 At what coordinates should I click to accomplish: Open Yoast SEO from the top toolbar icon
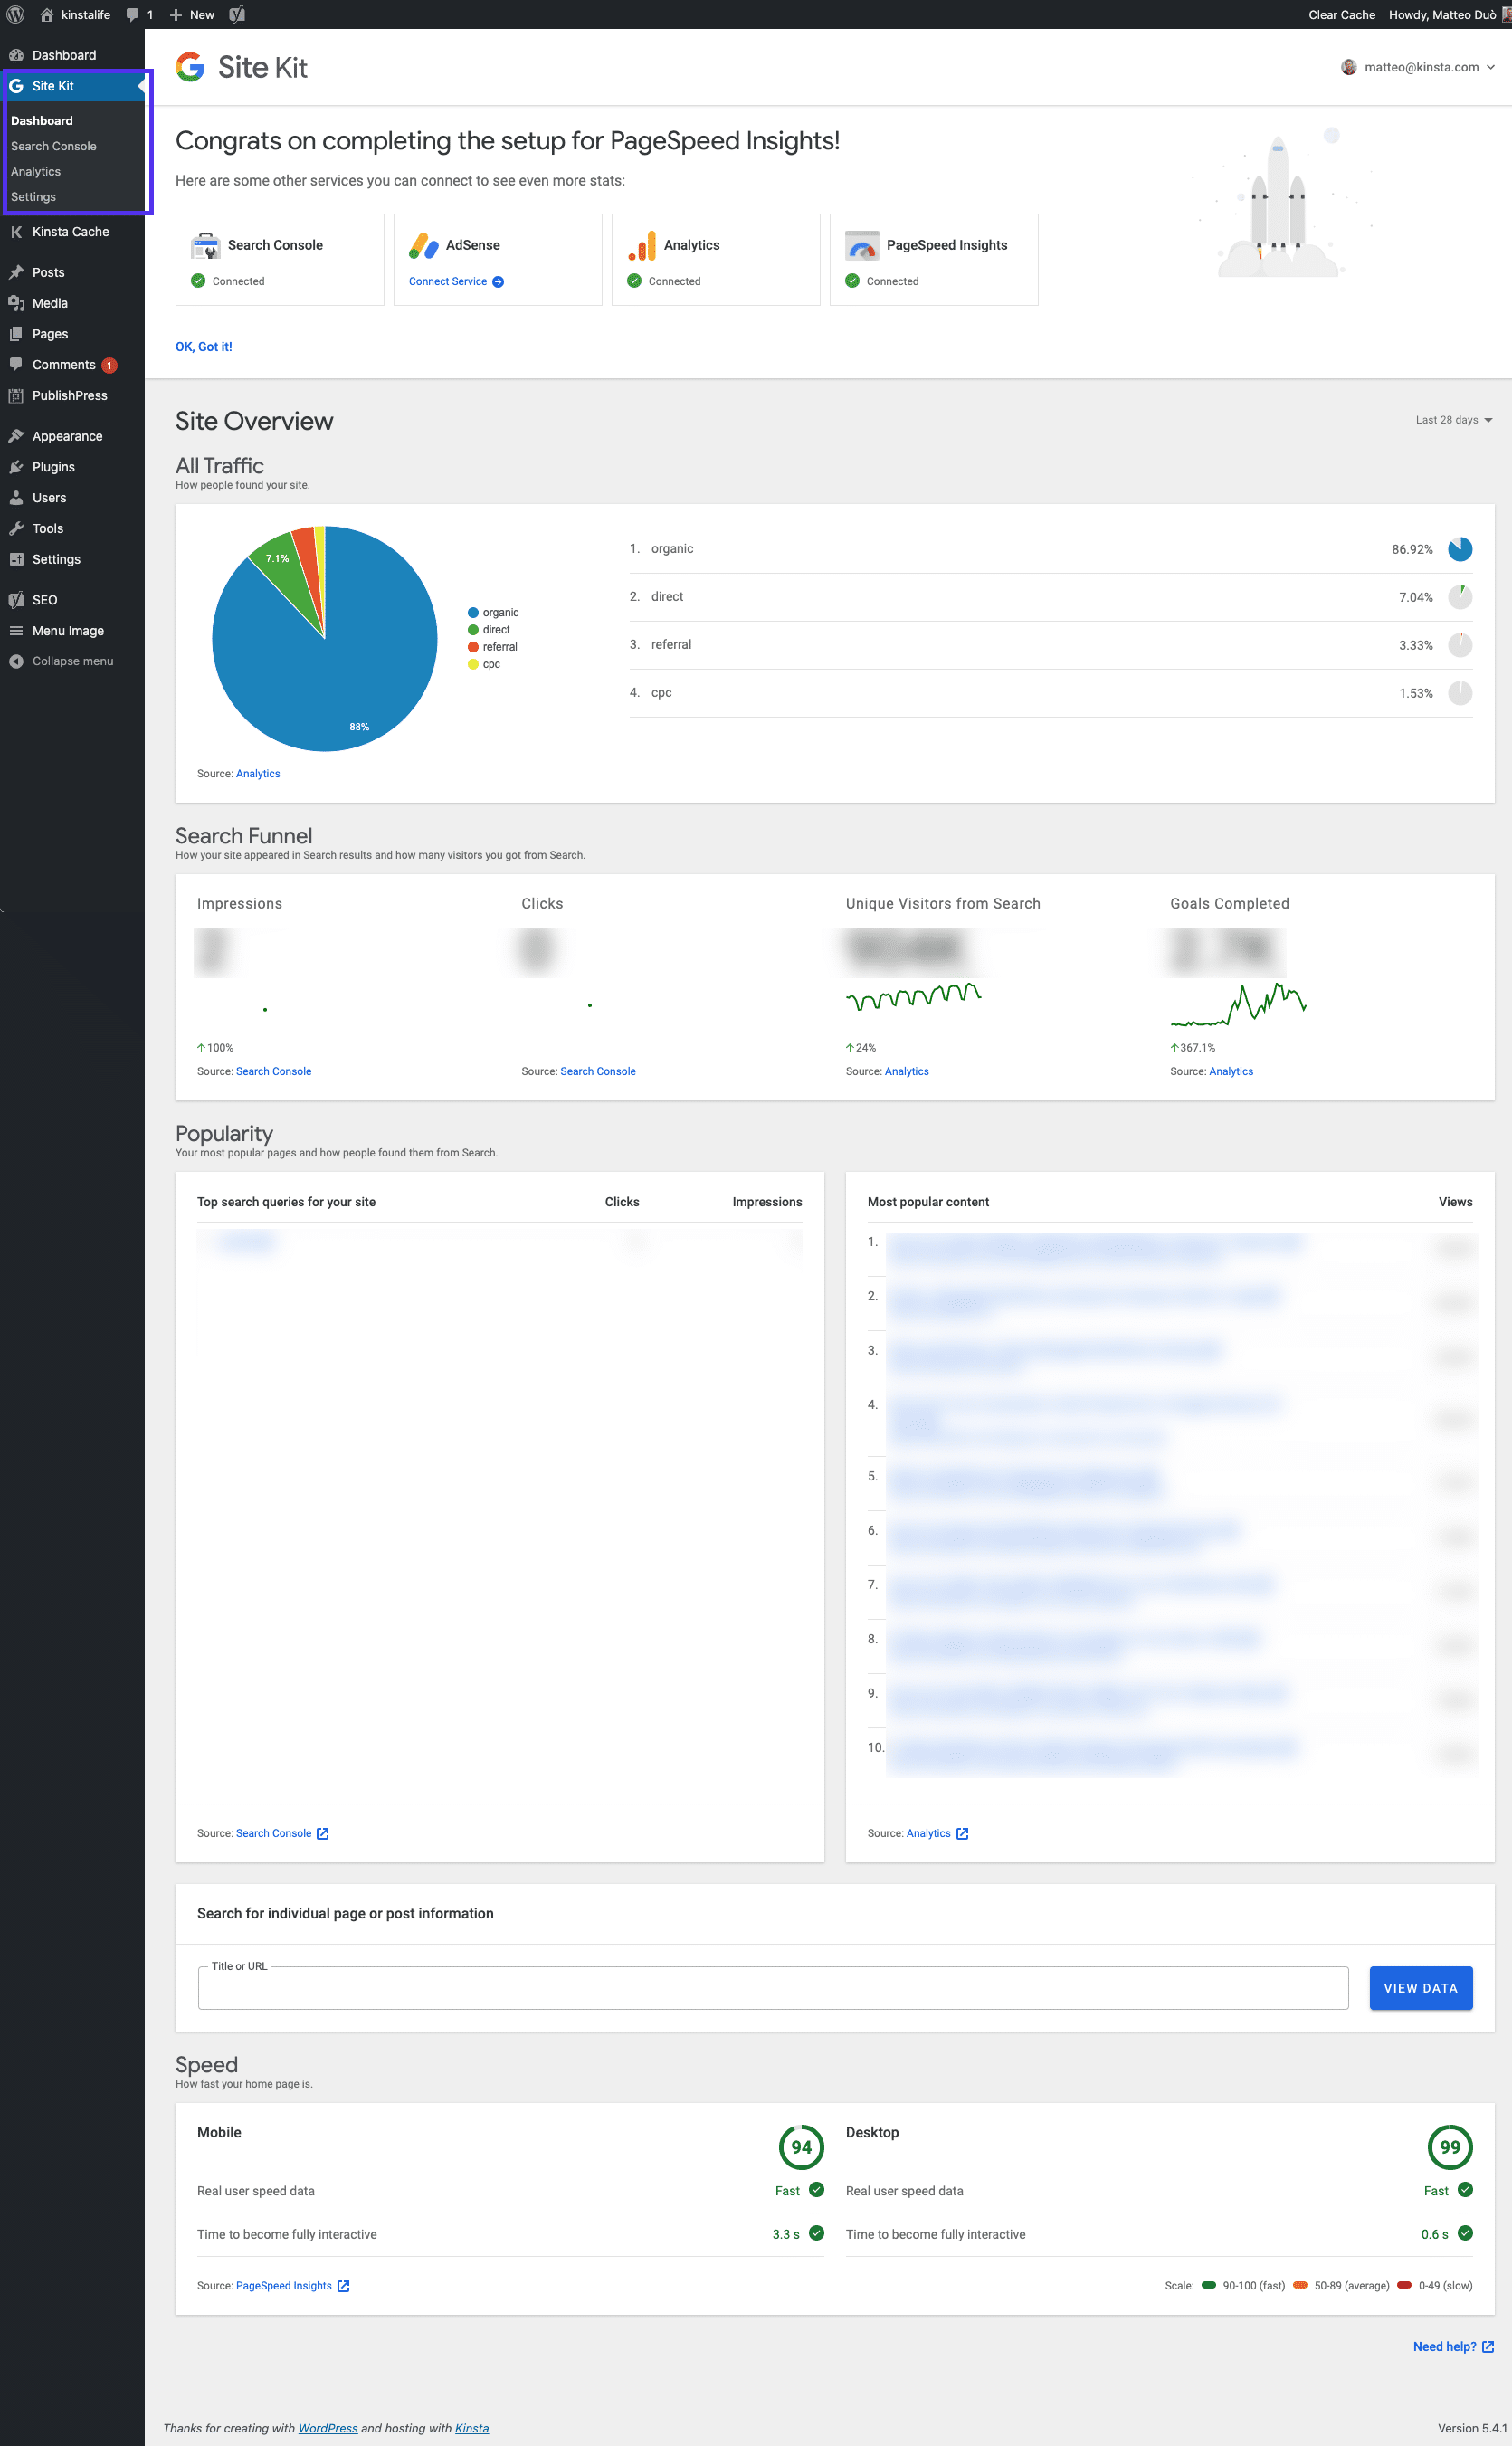click(x=237, y=14)
